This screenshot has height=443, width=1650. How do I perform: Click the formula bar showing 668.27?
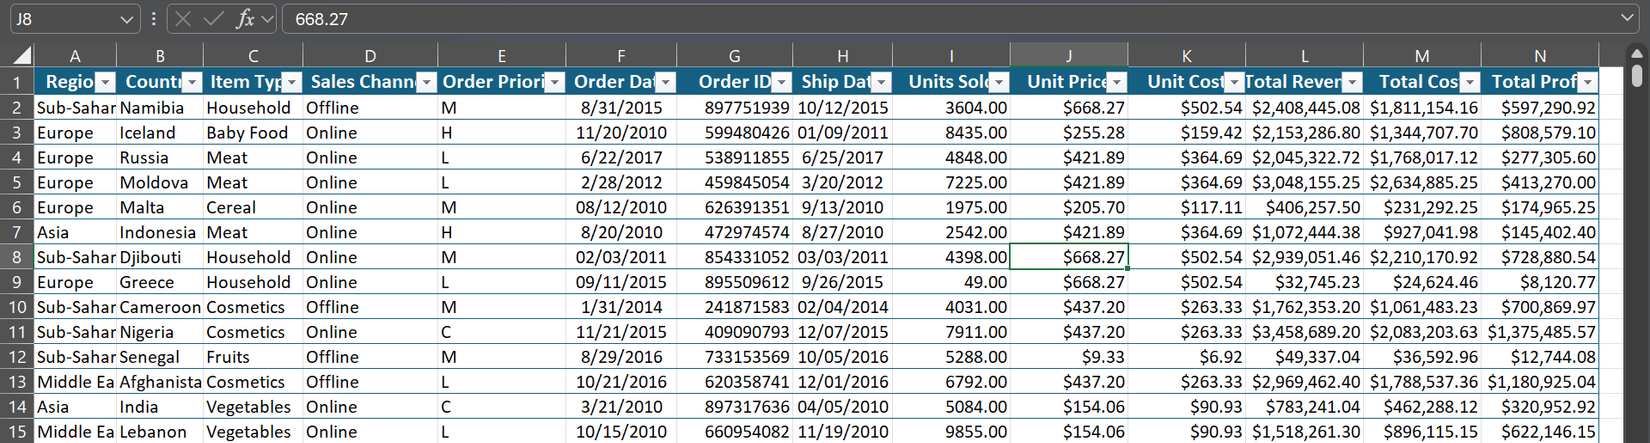(x=950, y=19)
